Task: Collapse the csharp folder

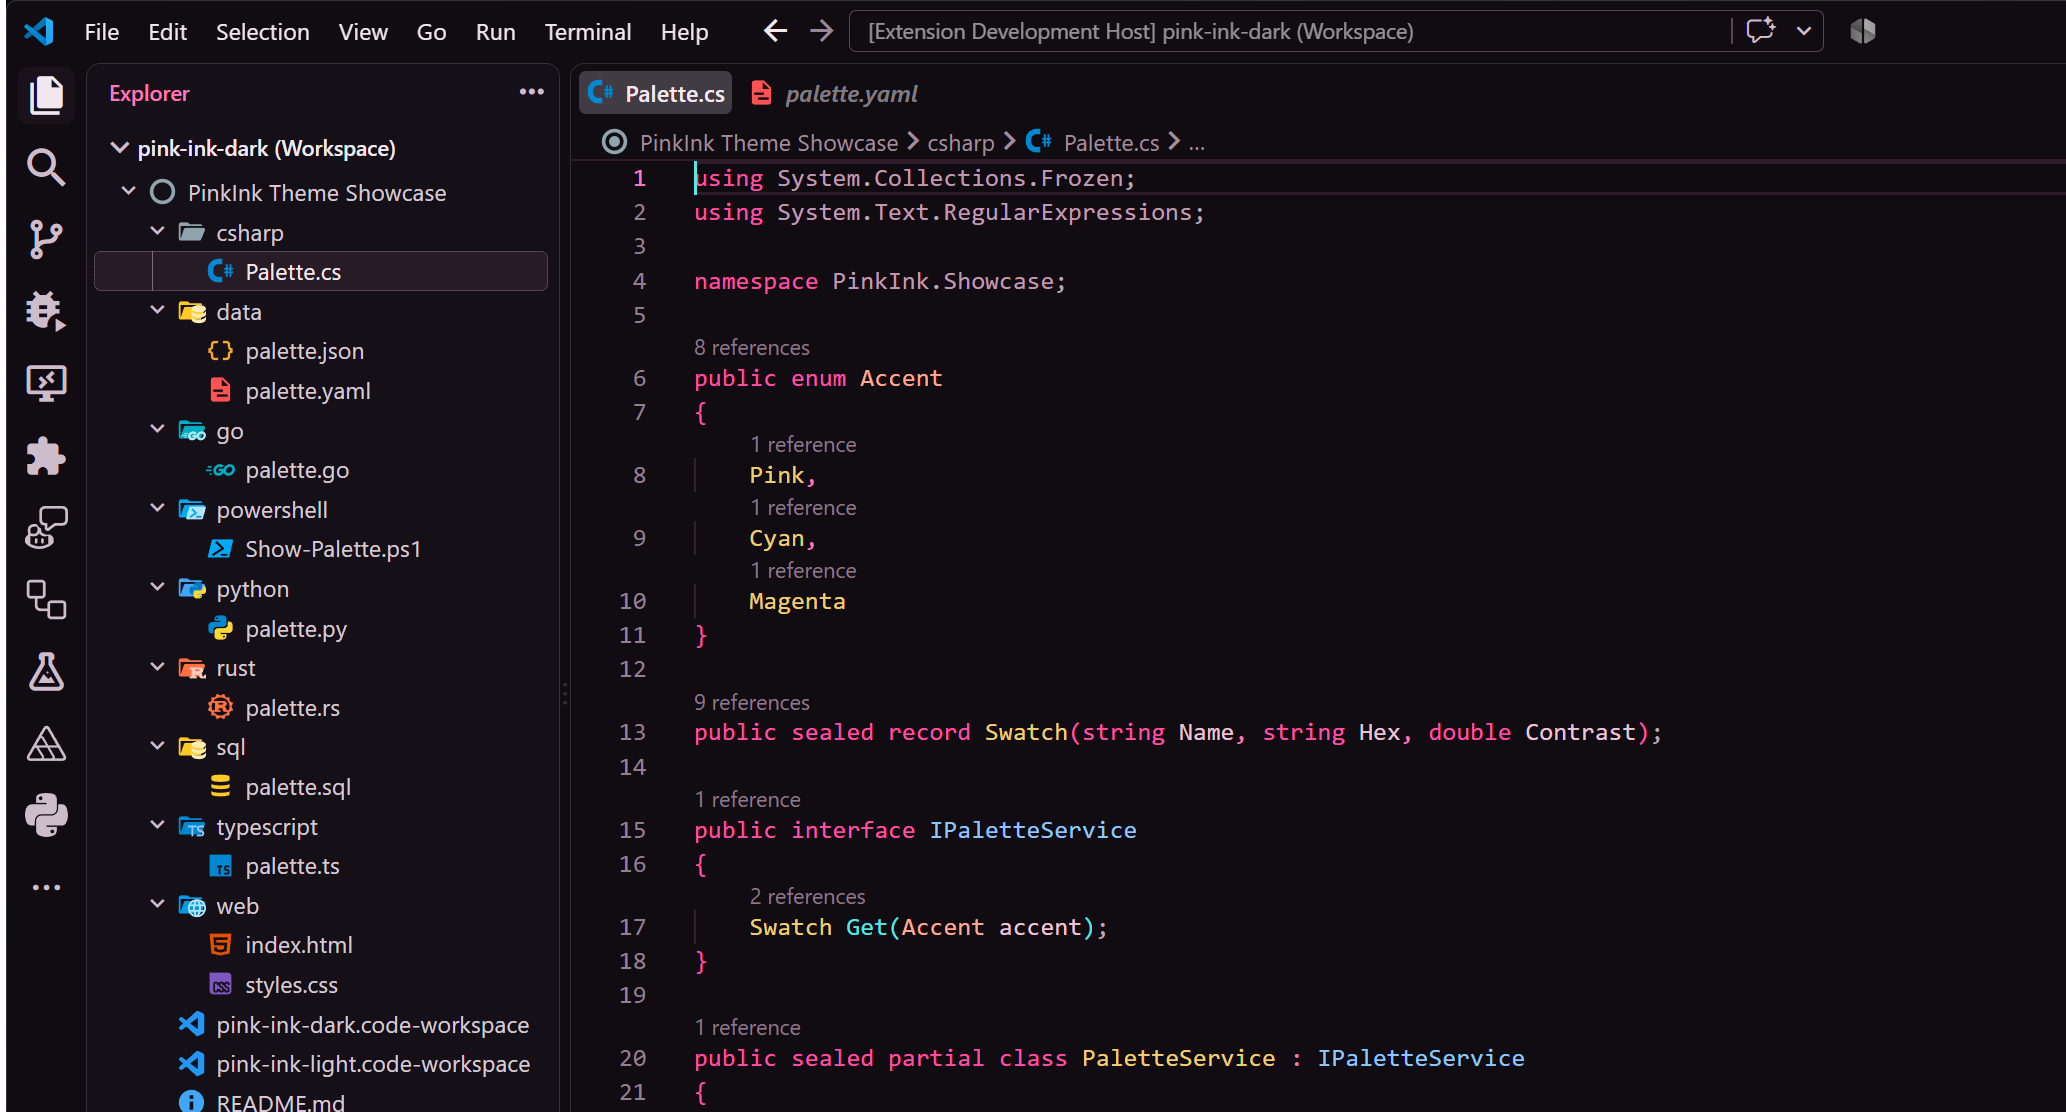Action: [x=157, y=231]
